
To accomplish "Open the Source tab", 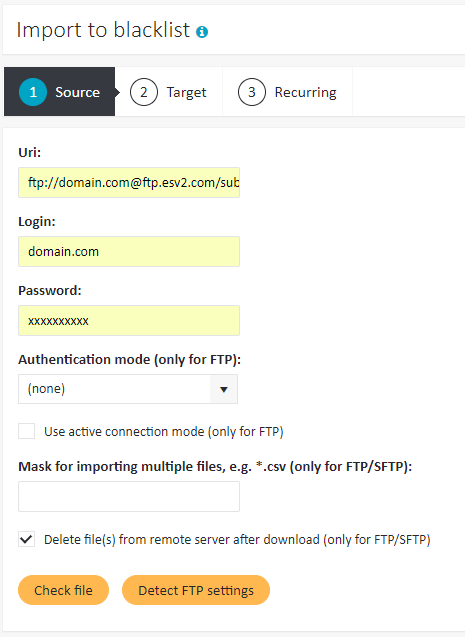I will point(60,92).
